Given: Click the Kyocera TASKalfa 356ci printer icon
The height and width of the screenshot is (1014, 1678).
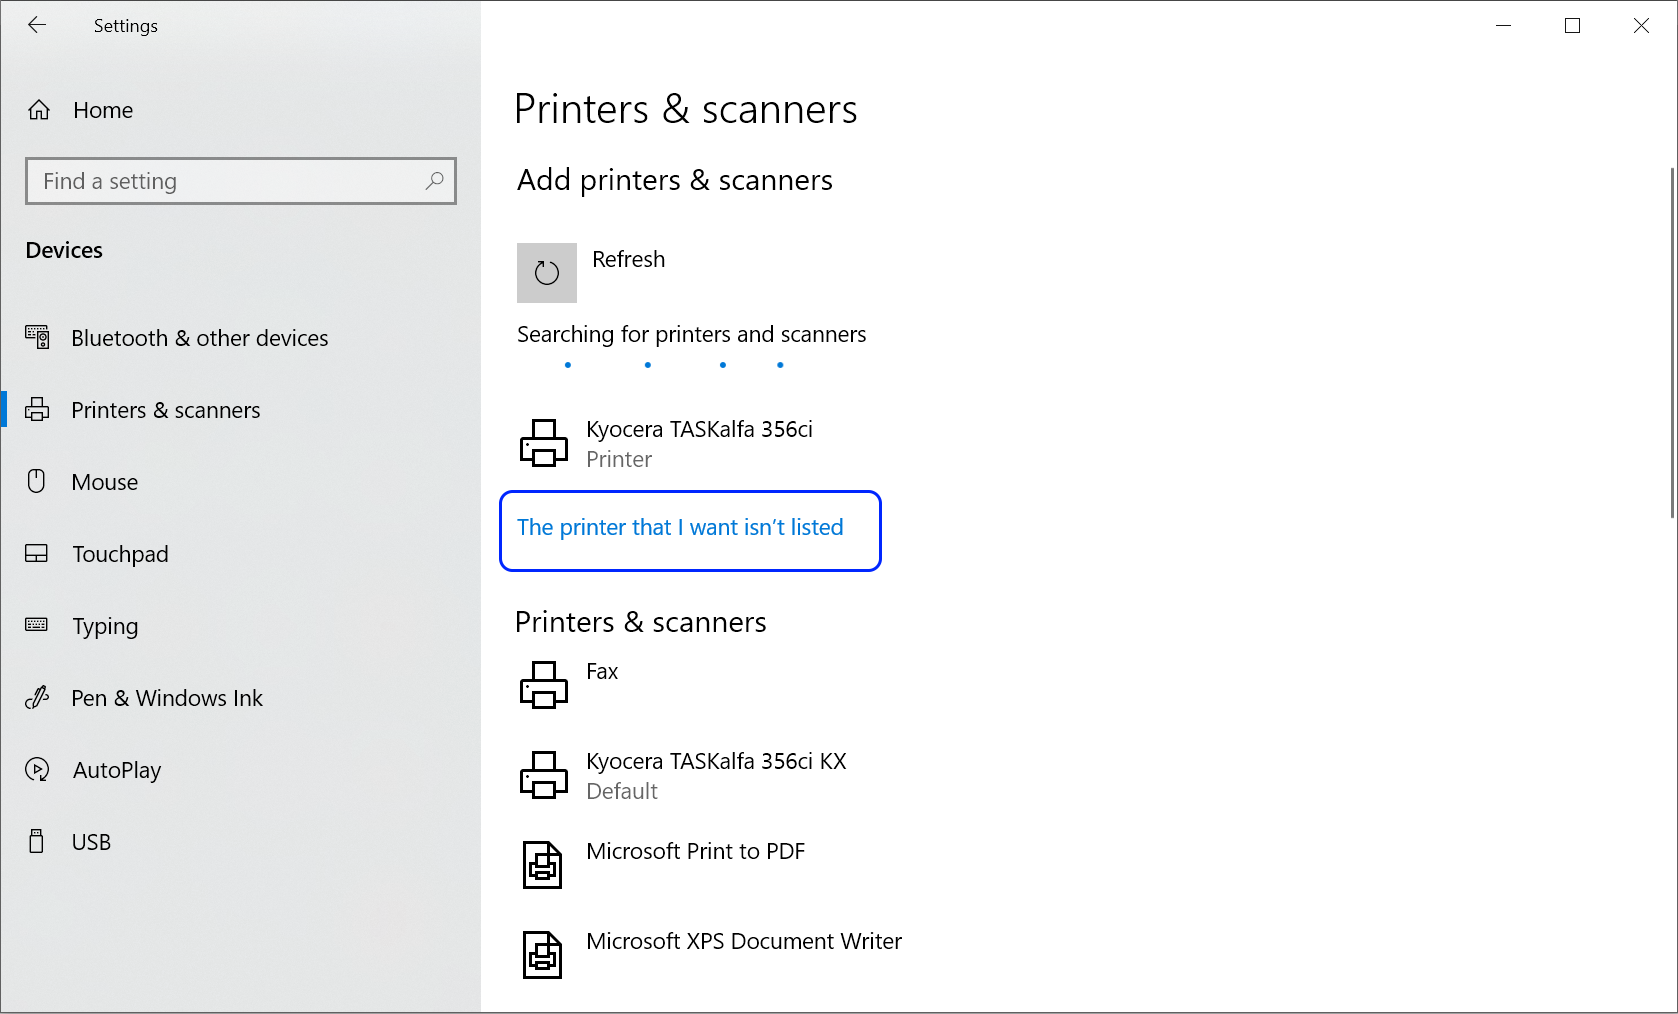Looking at the screenshot, I should 544,443.
